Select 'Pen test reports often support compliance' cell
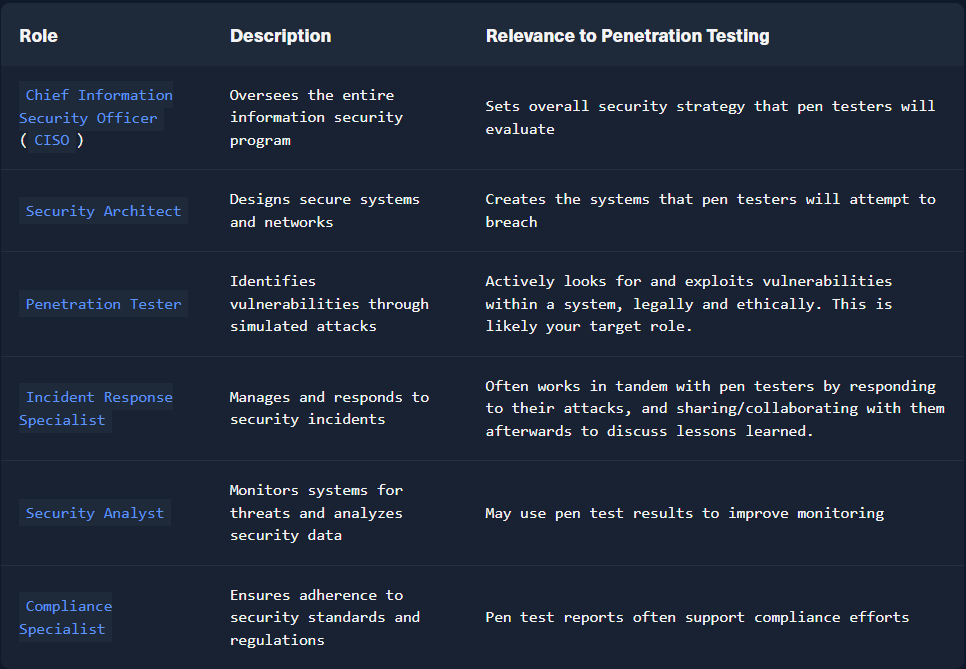Viewport: 966px width, 669px height. [x=697, y=617]
